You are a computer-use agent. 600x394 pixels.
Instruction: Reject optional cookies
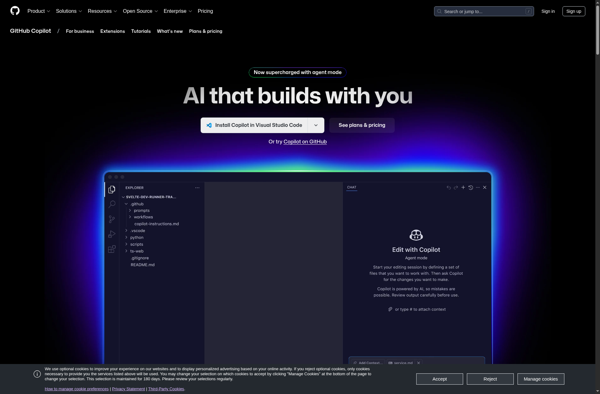click(490, 379)
